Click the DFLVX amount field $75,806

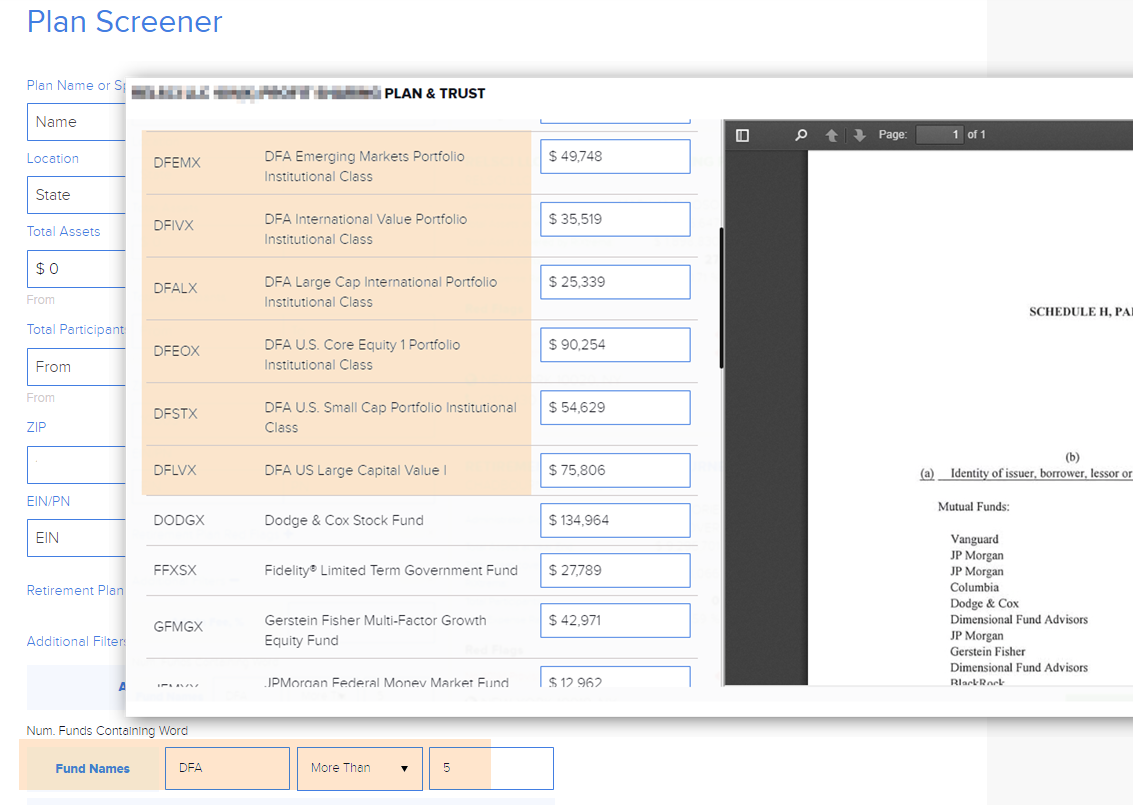(615, 470)
